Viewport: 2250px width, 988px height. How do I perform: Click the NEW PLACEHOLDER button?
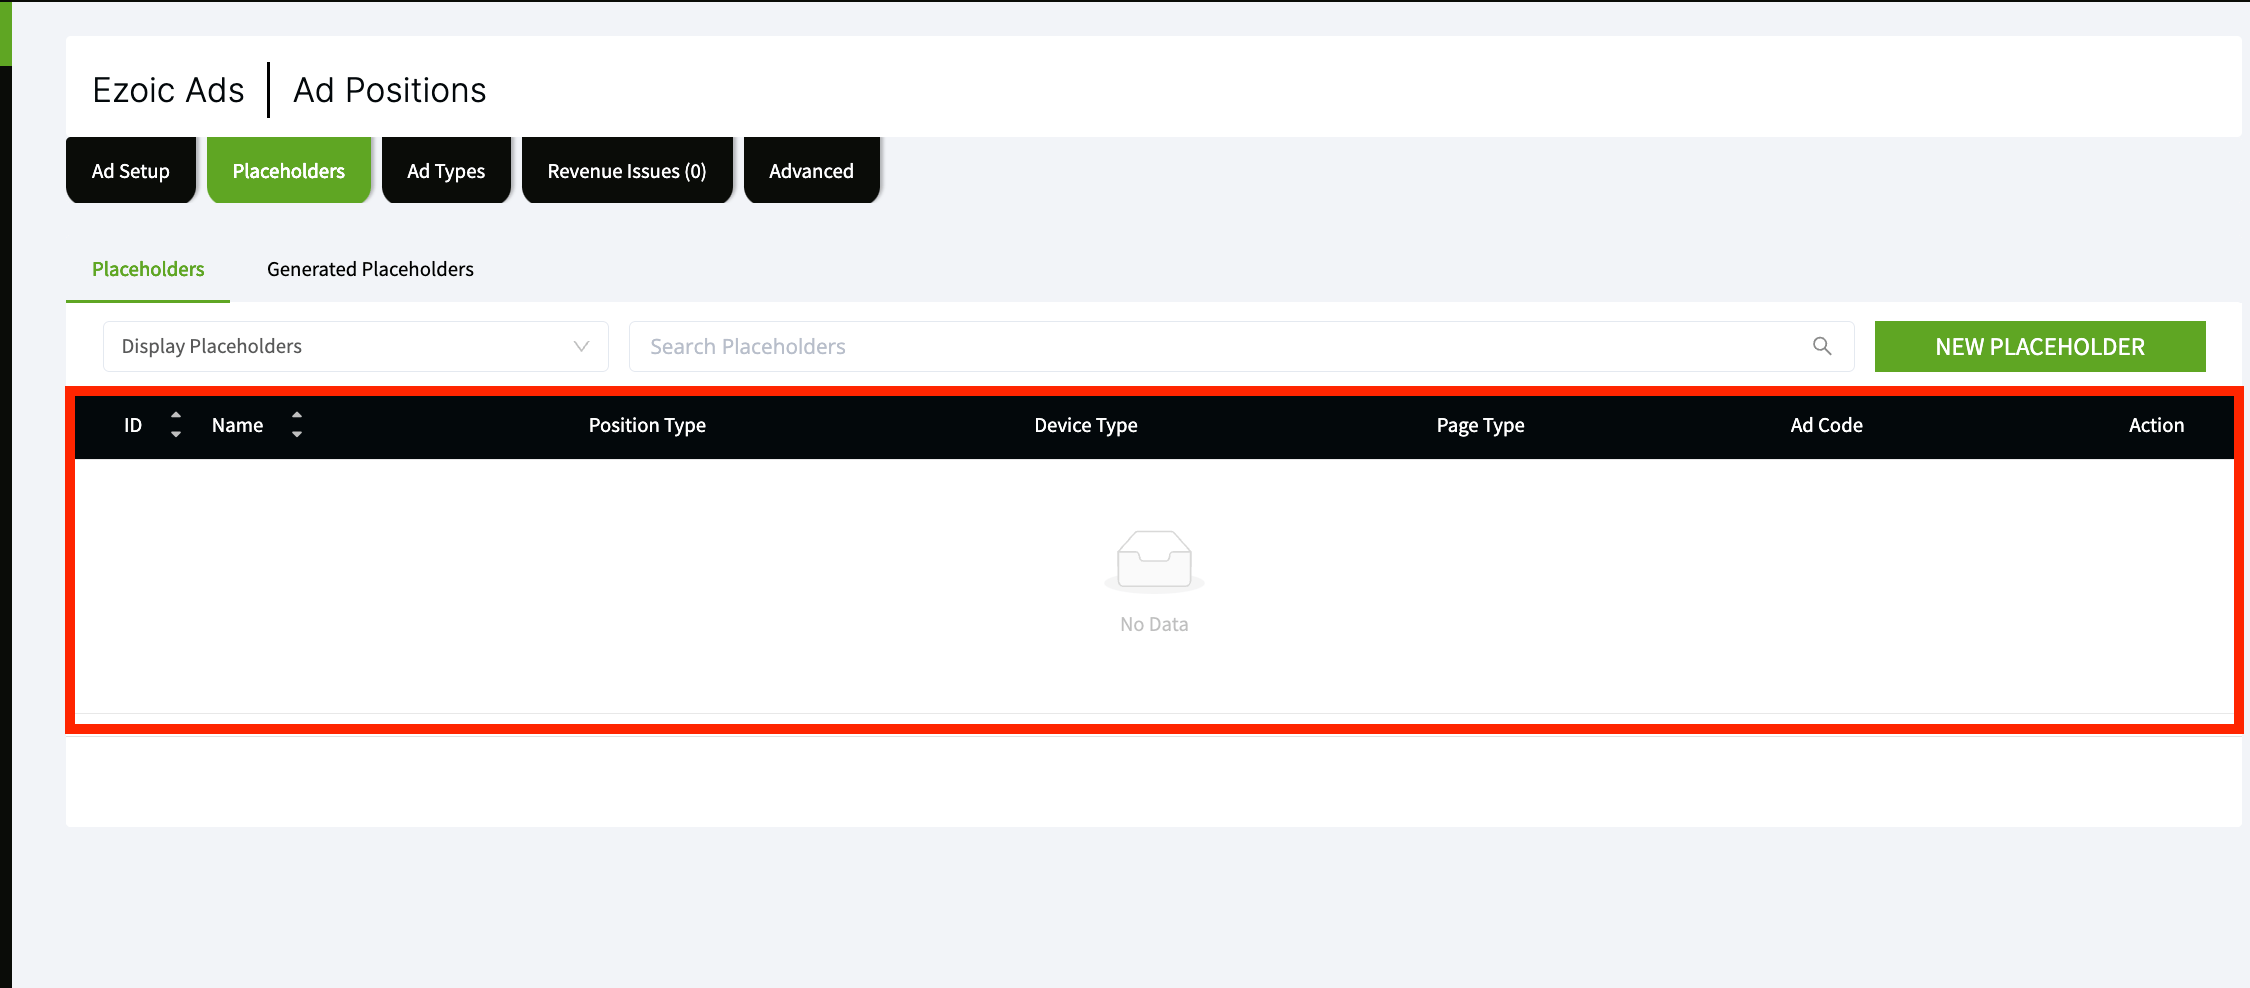point(2040,346)
